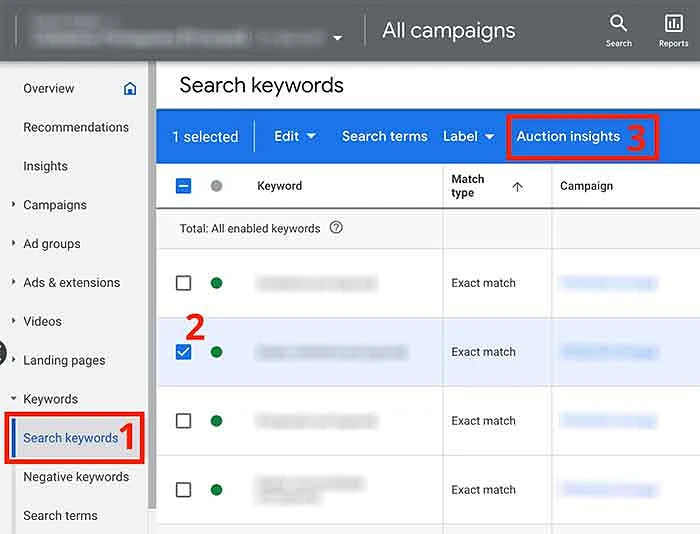
Task: Click the Overview home icon
Action: click(130, 88)
